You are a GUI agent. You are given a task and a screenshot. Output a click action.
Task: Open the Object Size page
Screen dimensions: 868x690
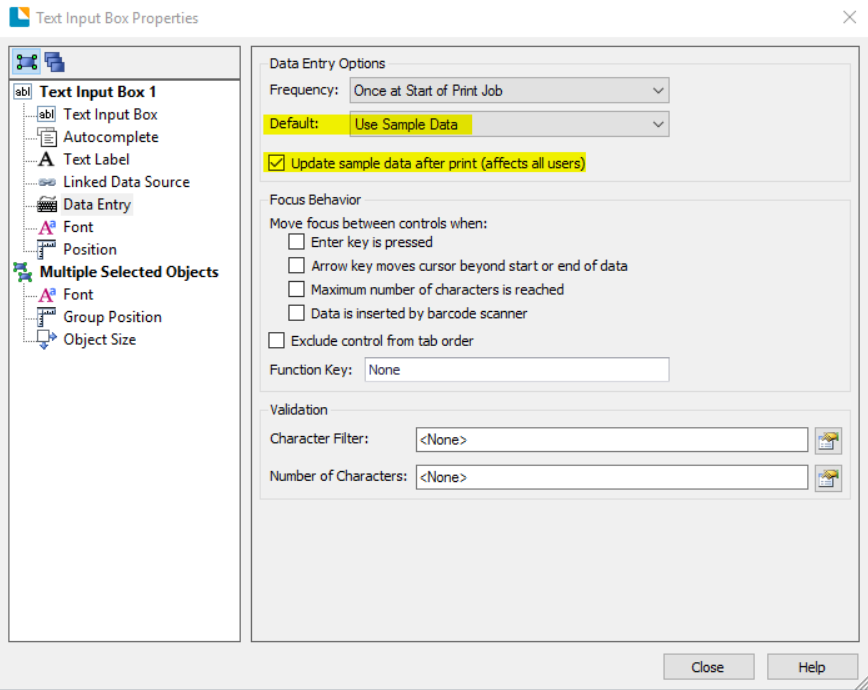coord(100,339)
